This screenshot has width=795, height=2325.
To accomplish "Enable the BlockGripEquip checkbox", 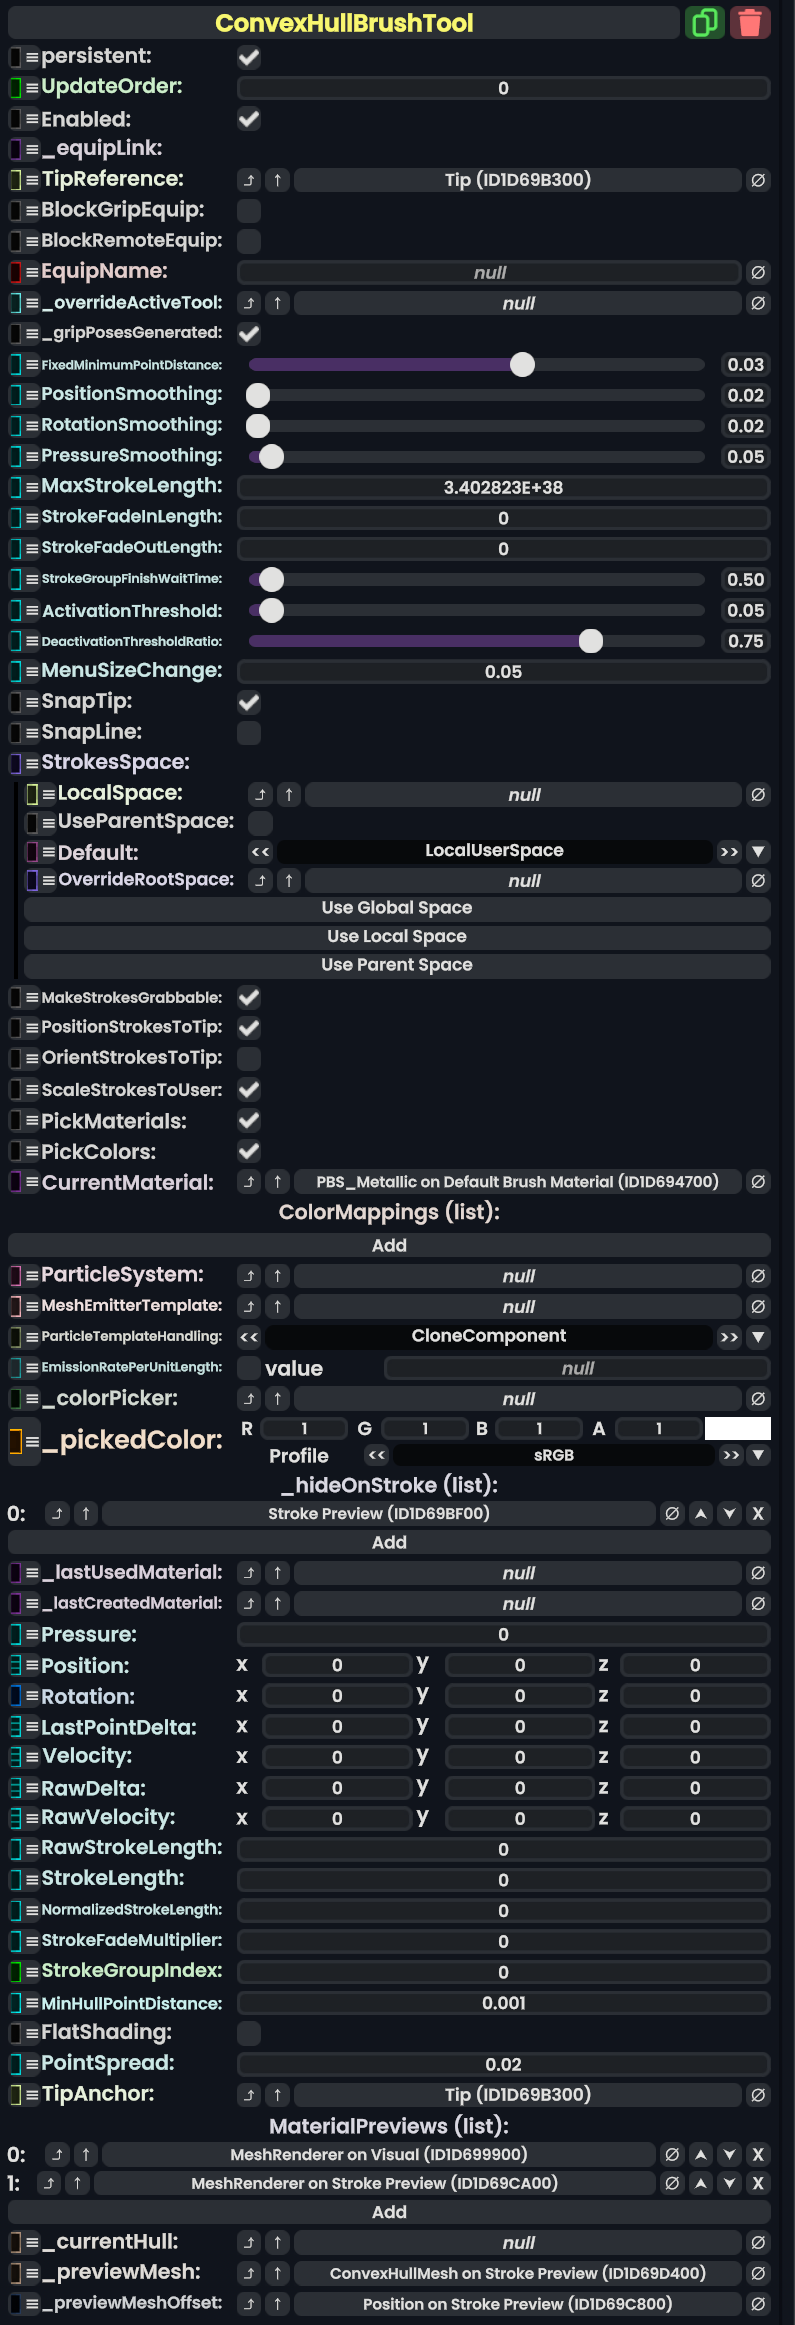I will pos(249,210).
